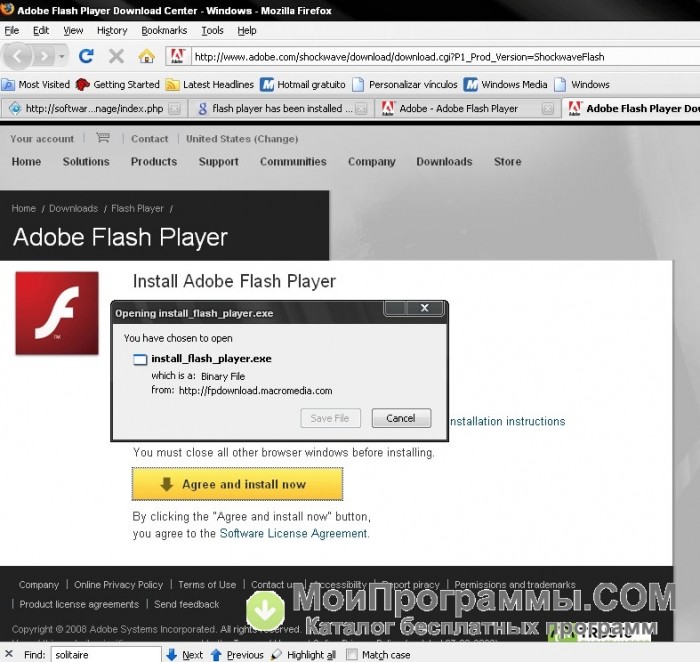Close the Find bar with the X

[9, 654]
